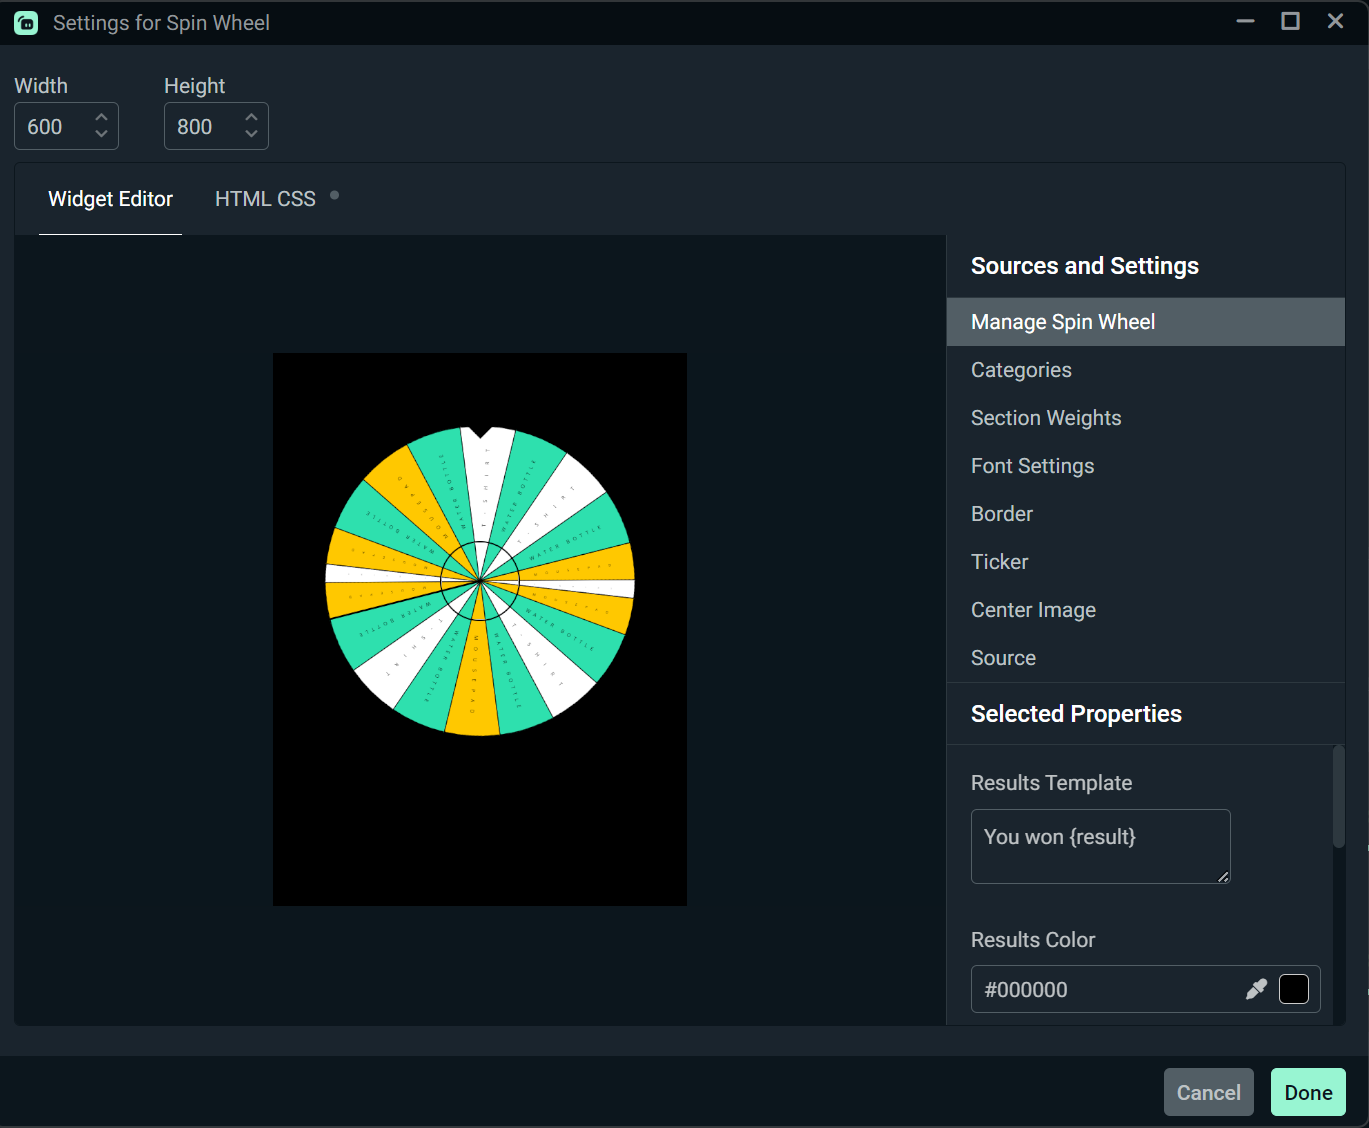Open the Source settings
The image size is (1369, 1128).
coord(1003,657)
